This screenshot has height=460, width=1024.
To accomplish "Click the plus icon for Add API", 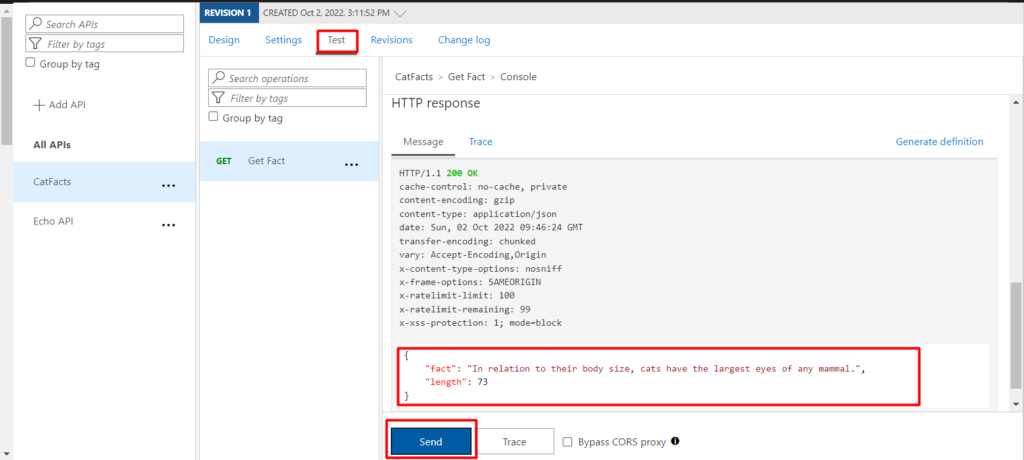I will pyautogui.click(x=39, y=105).
